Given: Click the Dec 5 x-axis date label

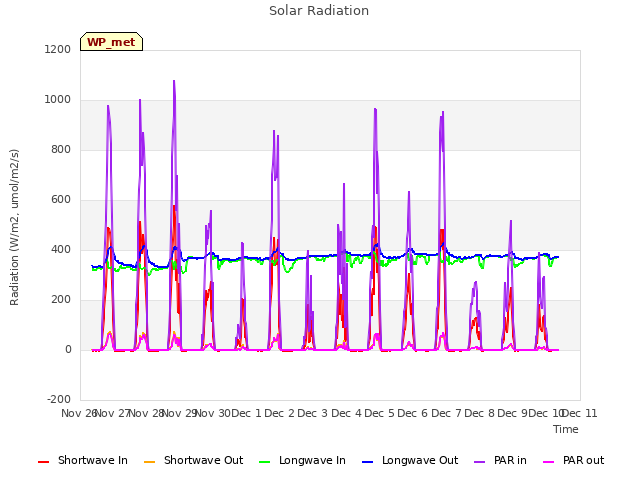Looking at the screenshot, I should pos(379,413).
